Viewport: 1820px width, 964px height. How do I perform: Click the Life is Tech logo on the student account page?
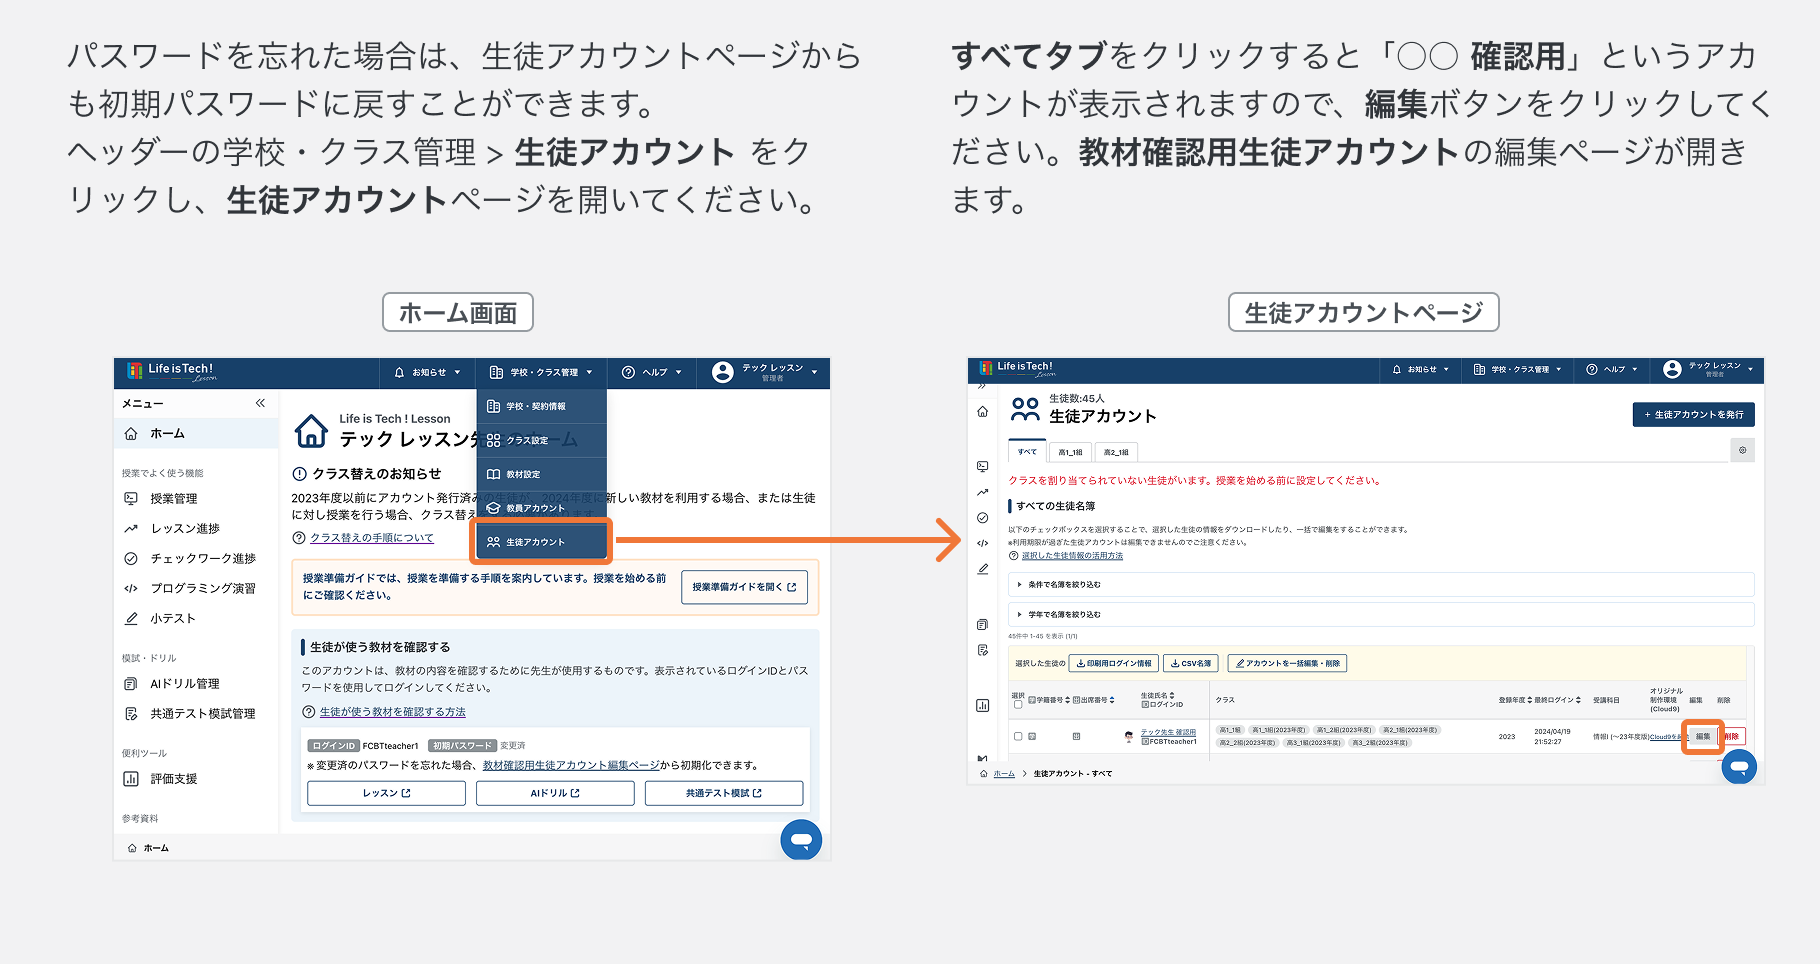click(x=1016, y=369)
